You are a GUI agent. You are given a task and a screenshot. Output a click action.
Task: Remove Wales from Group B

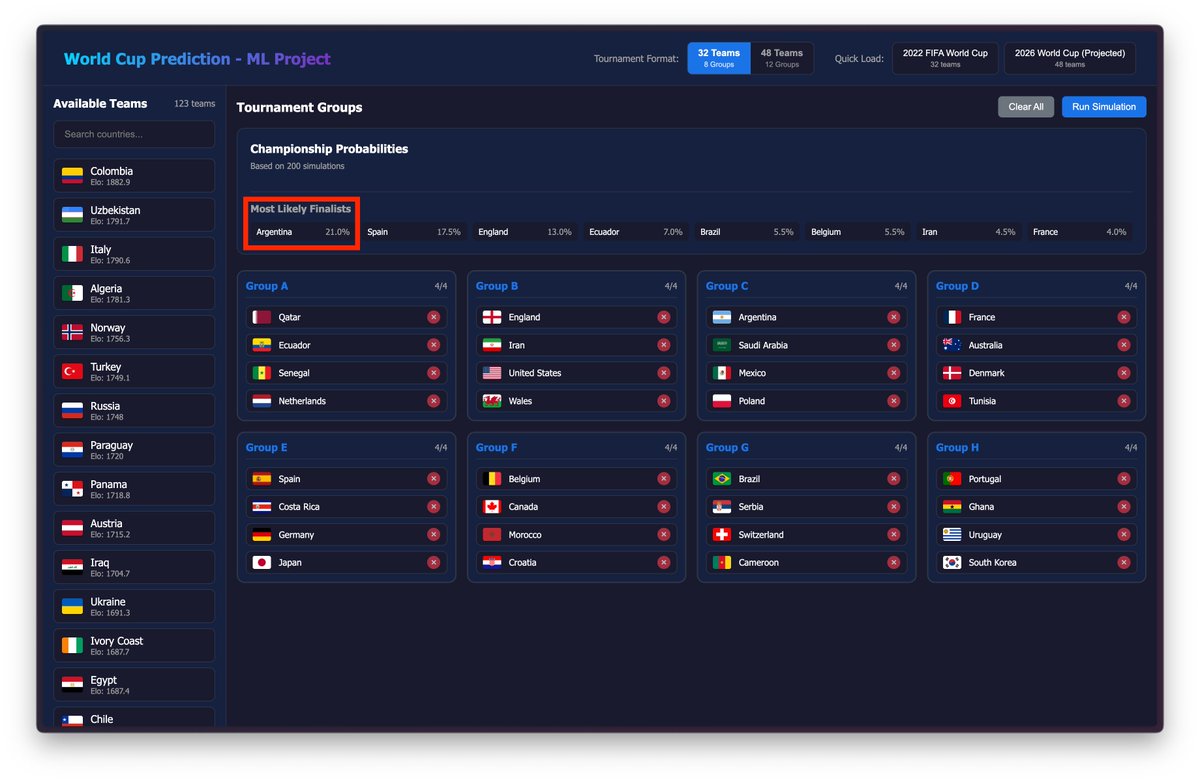coord(663,401)
